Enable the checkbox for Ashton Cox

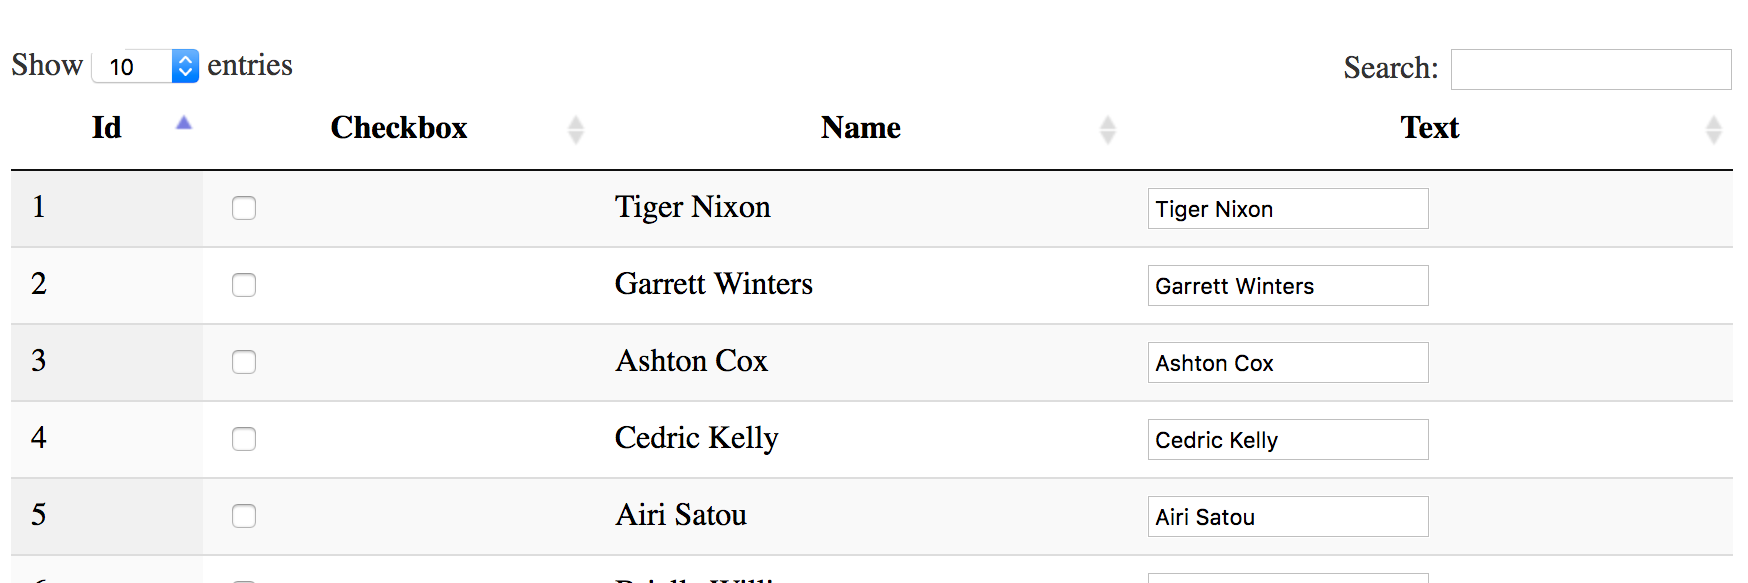[x=244, y=362]
